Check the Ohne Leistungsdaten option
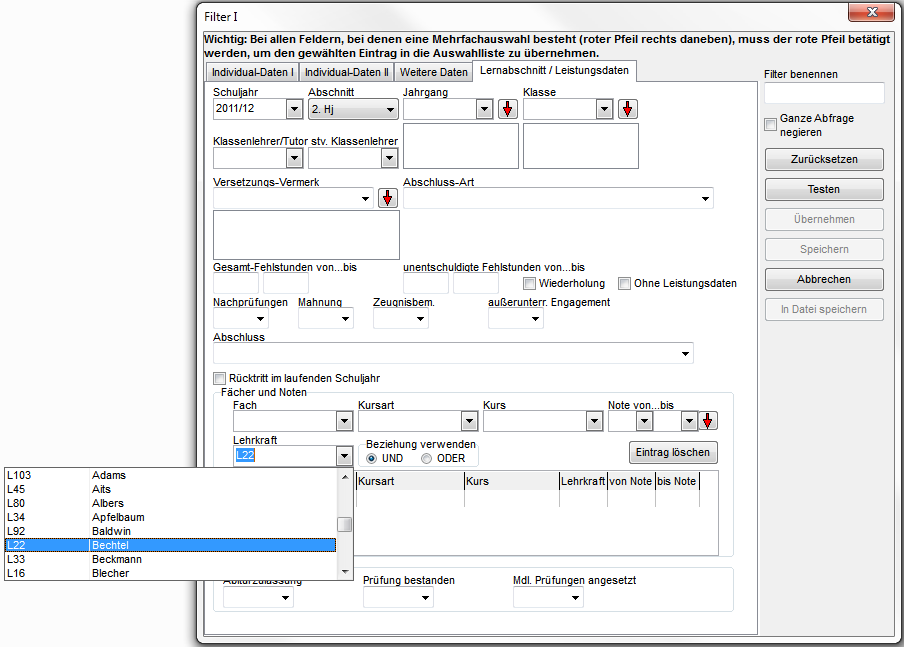The height and width of the screenshot is (647, 904). point(625,284)
